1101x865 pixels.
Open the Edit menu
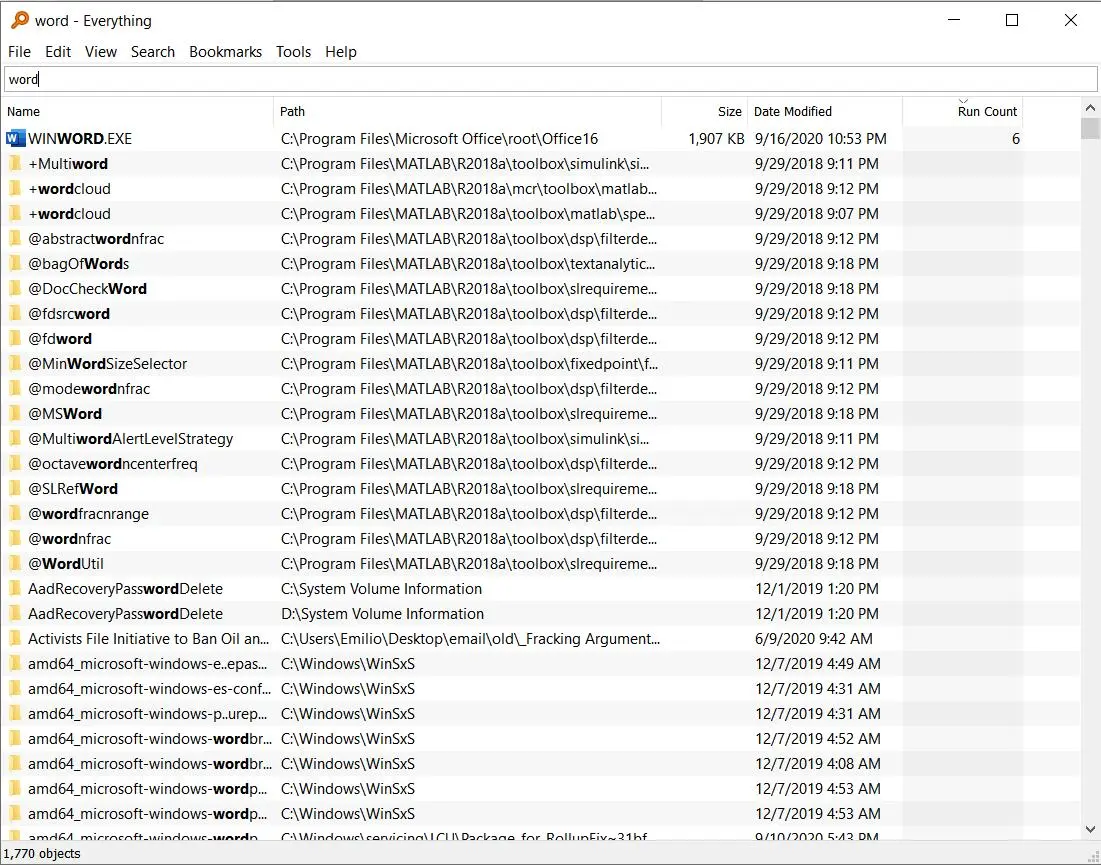pos(58,52)
